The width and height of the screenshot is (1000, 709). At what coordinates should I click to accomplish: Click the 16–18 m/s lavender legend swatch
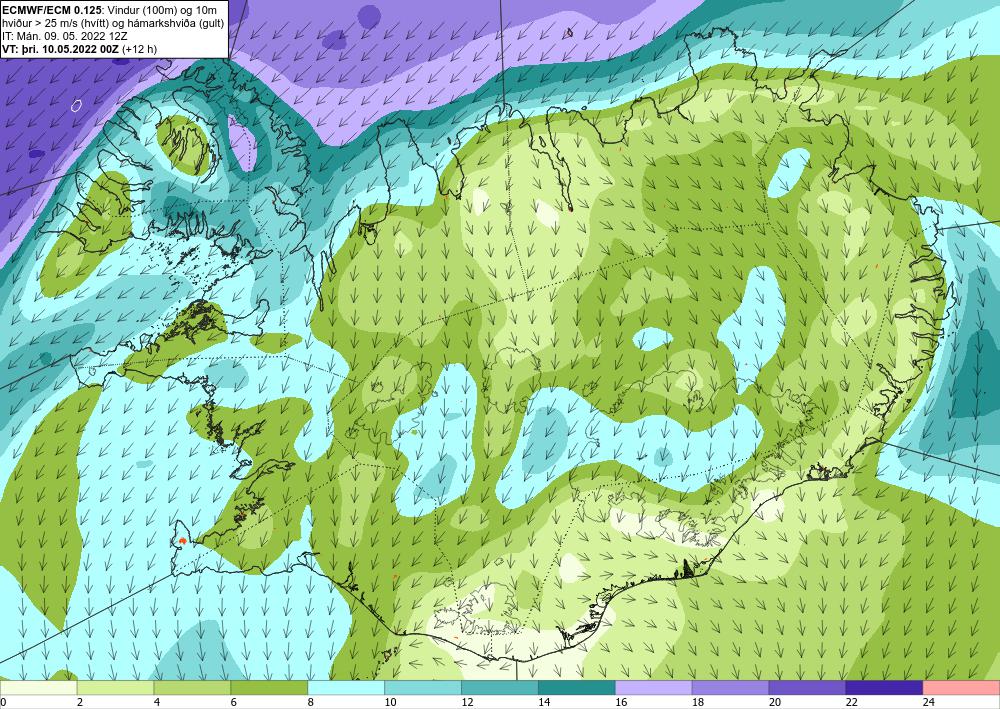tap(654, 688)
